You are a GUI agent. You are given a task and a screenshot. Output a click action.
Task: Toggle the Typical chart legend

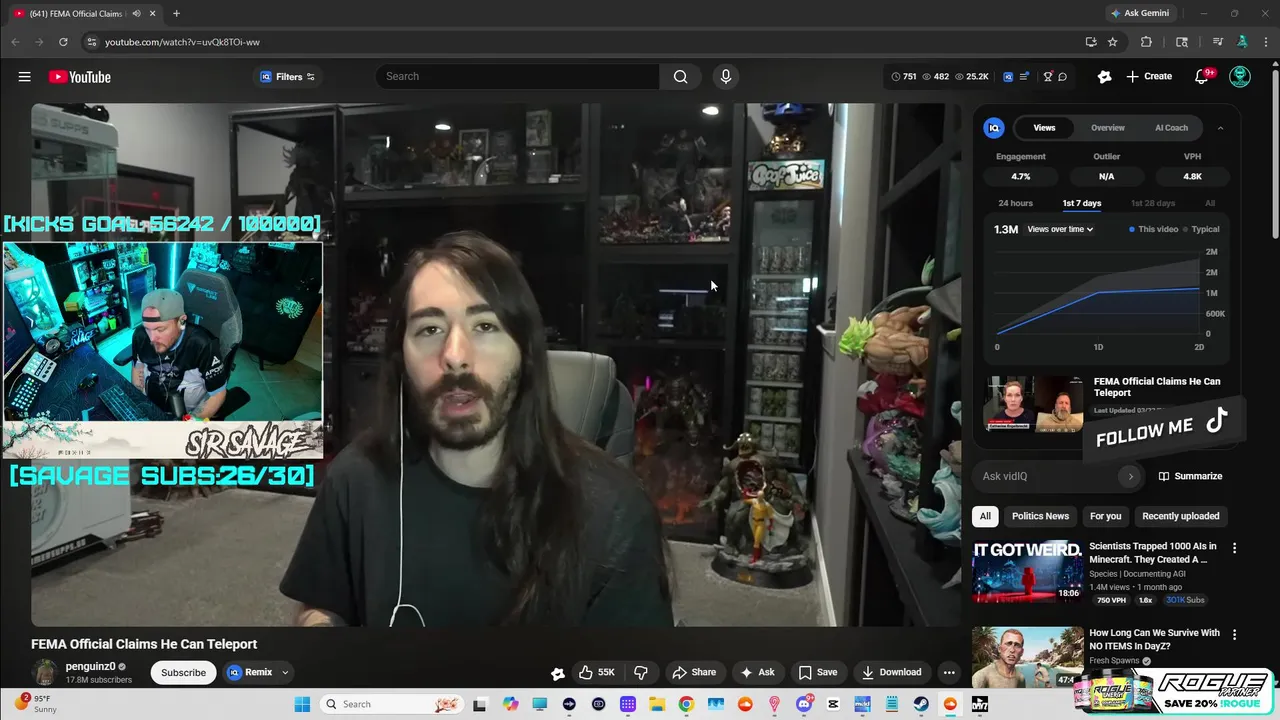(x=1201, y=229)
